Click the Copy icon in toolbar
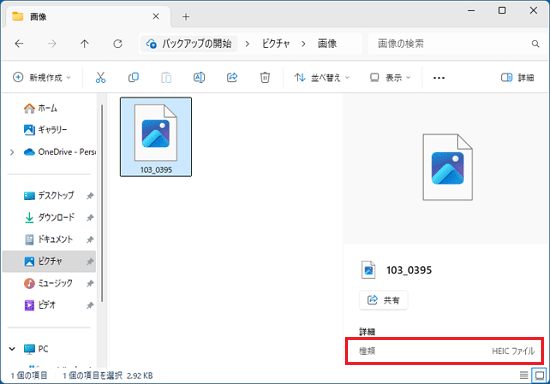 [x=133, y=78]
